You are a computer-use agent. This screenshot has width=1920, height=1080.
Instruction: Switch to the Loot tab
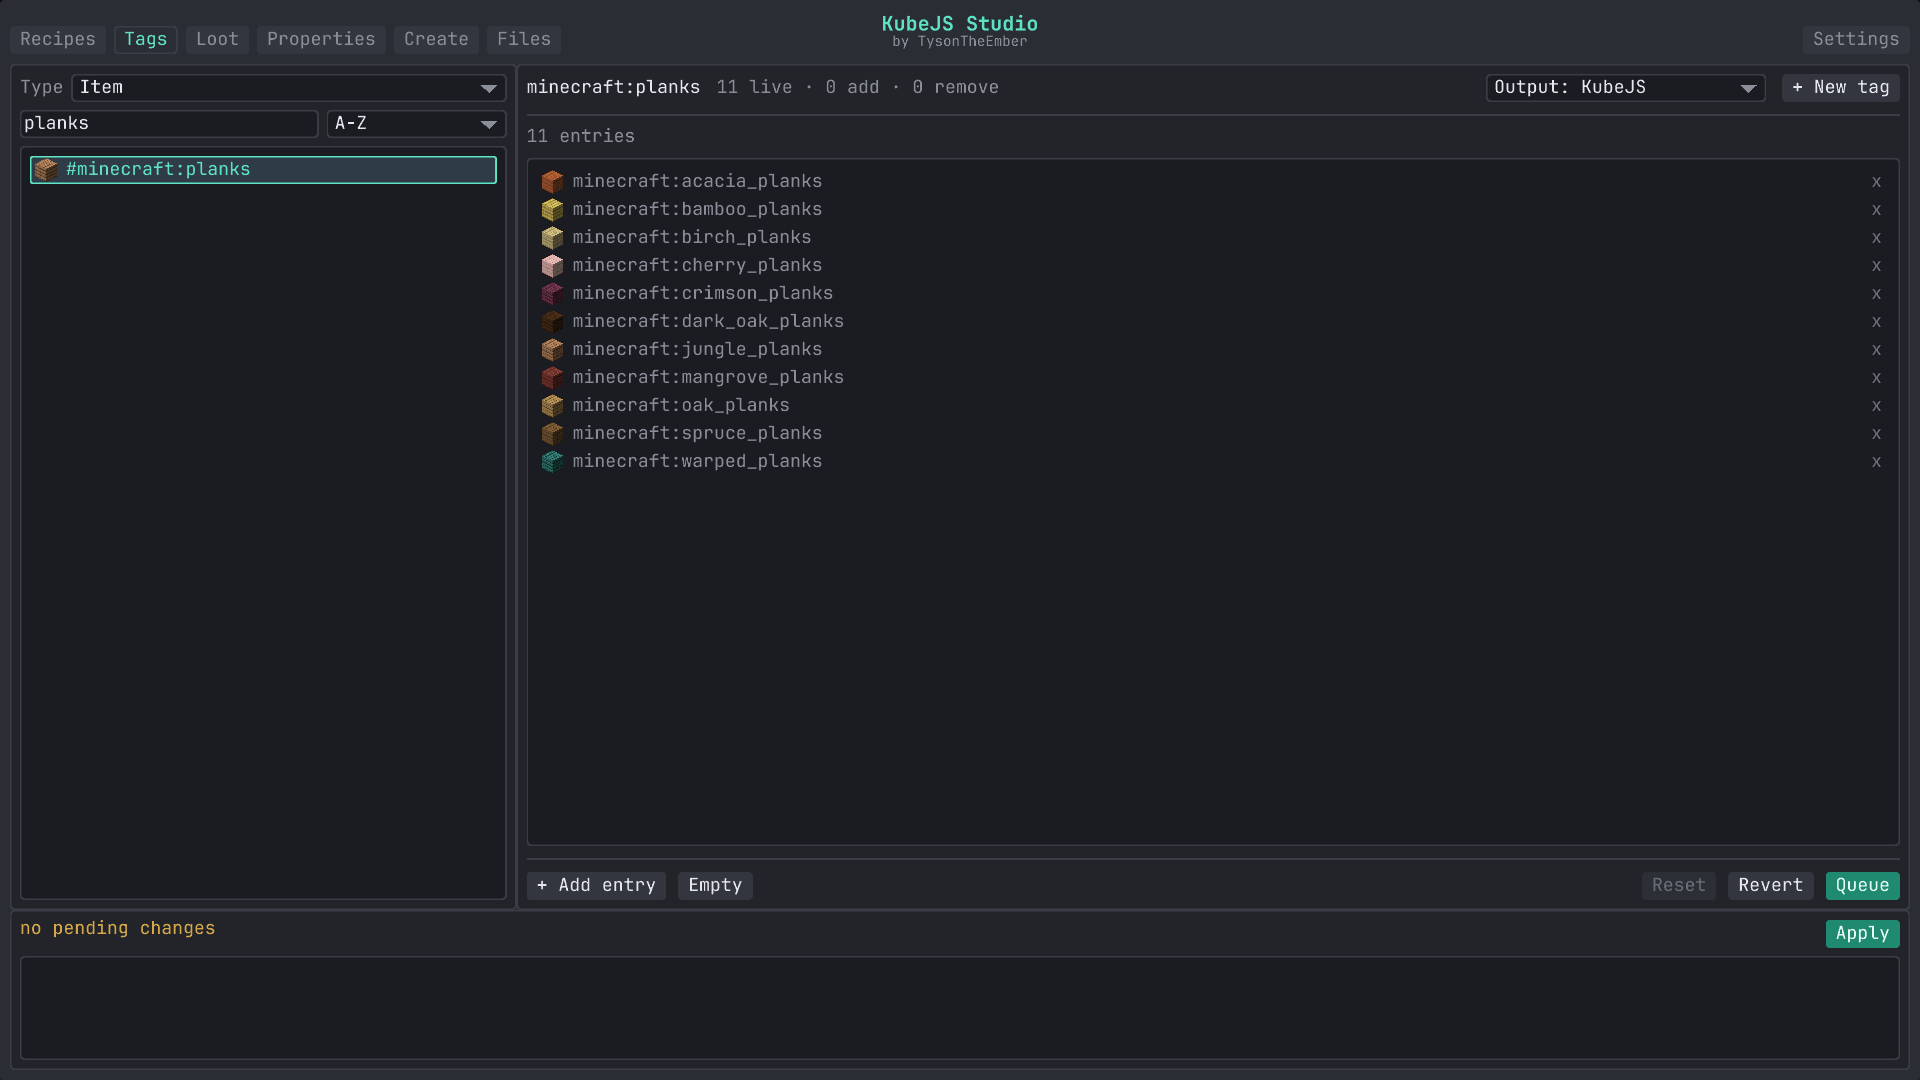217,39
